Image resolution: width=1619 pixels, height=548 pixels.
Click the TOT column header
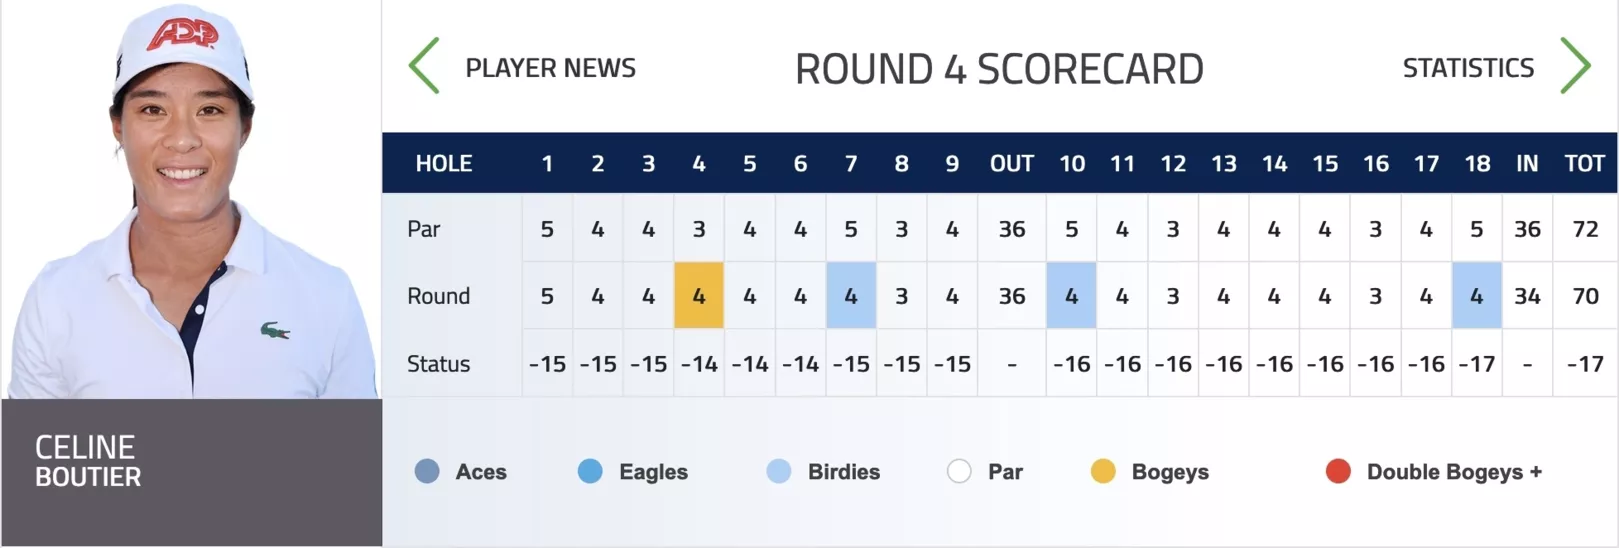click(1584, 164)
